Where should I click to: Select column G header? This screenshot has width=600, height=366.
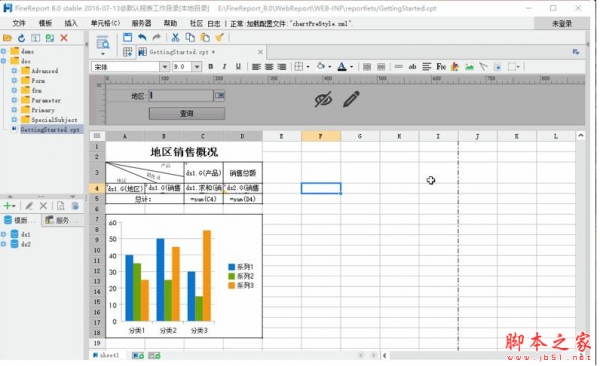[x=360, y=136]
